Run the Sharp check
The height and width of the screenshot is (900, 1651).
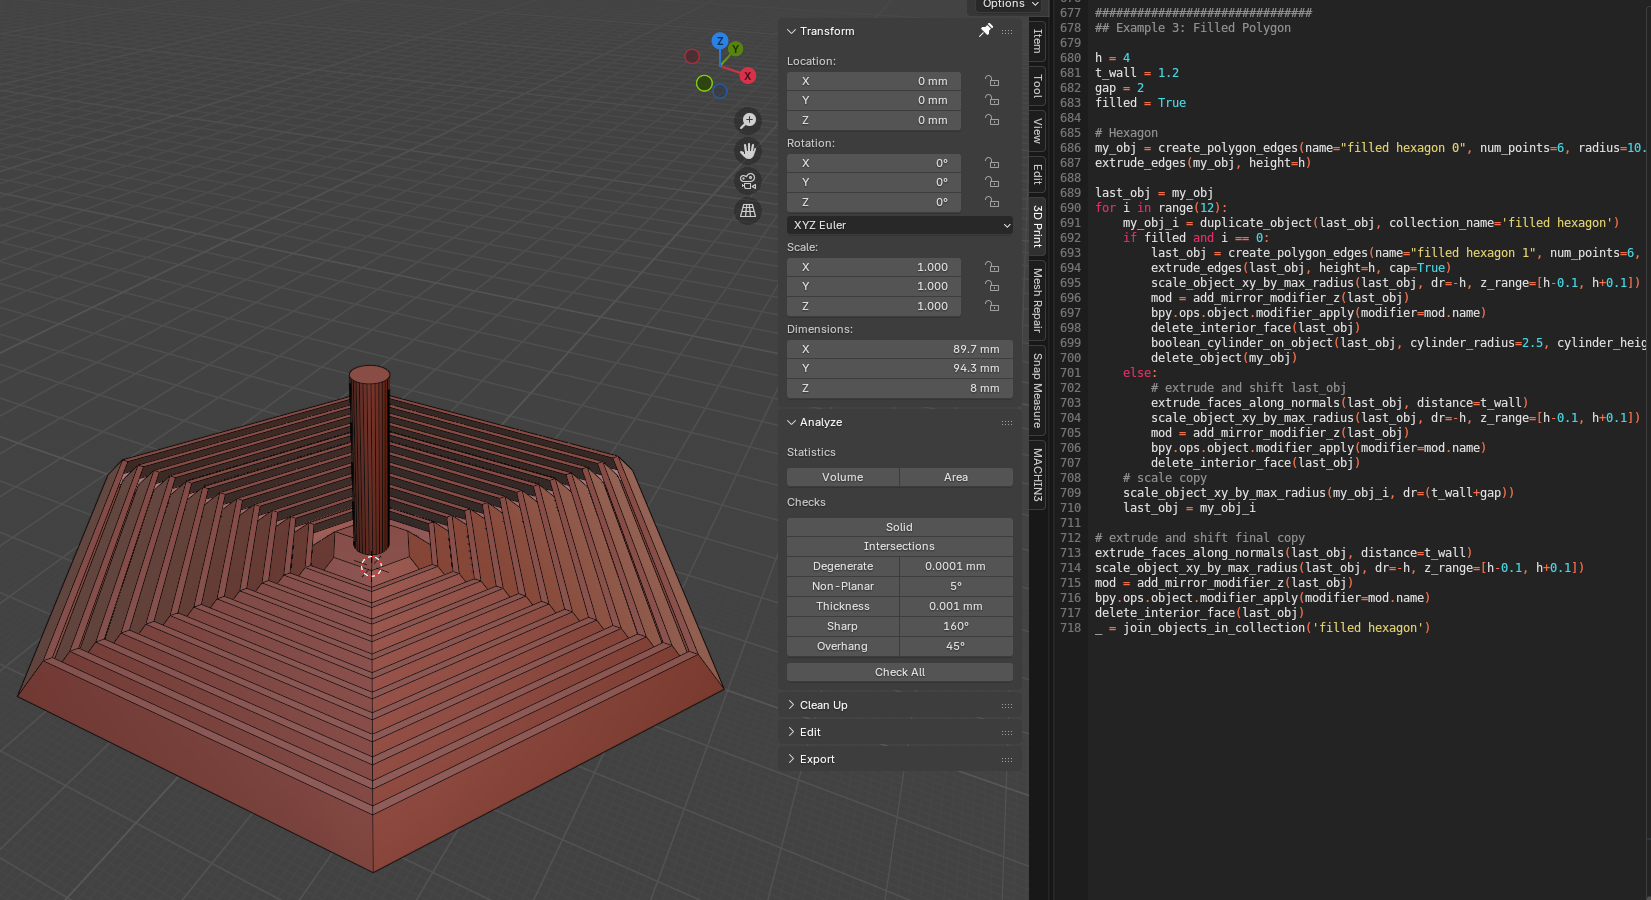[843, 626]
